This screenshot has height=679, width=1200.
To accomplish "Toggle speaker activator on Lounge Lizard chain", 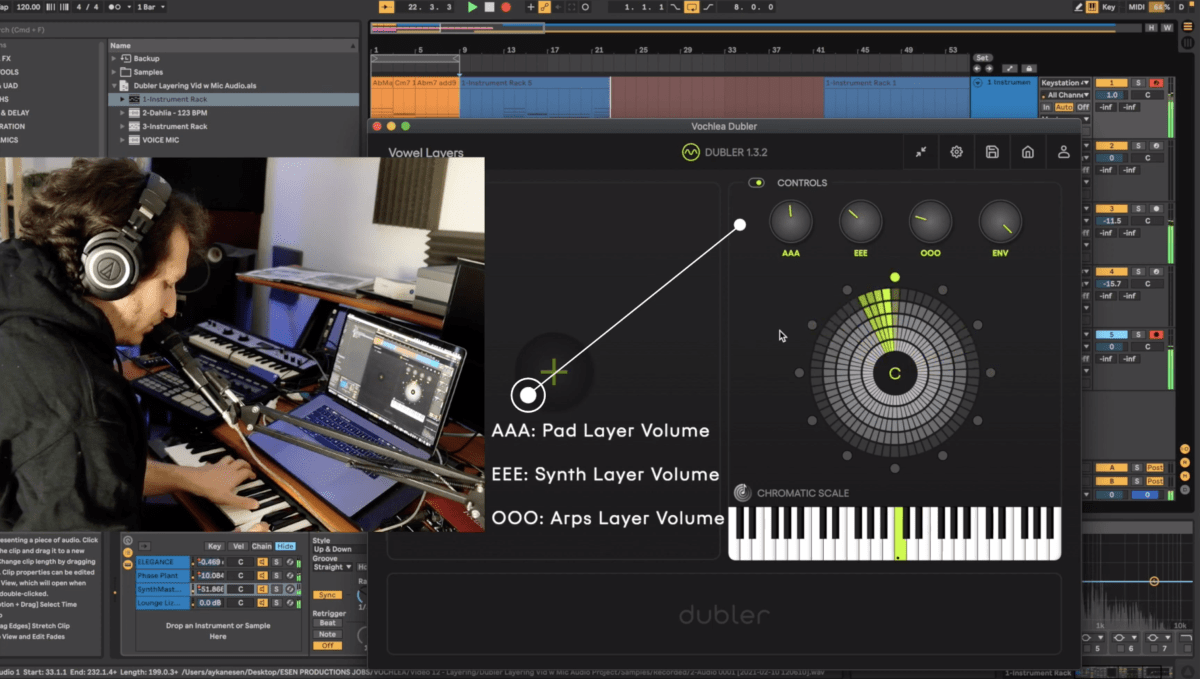I will tap(262, 603).
